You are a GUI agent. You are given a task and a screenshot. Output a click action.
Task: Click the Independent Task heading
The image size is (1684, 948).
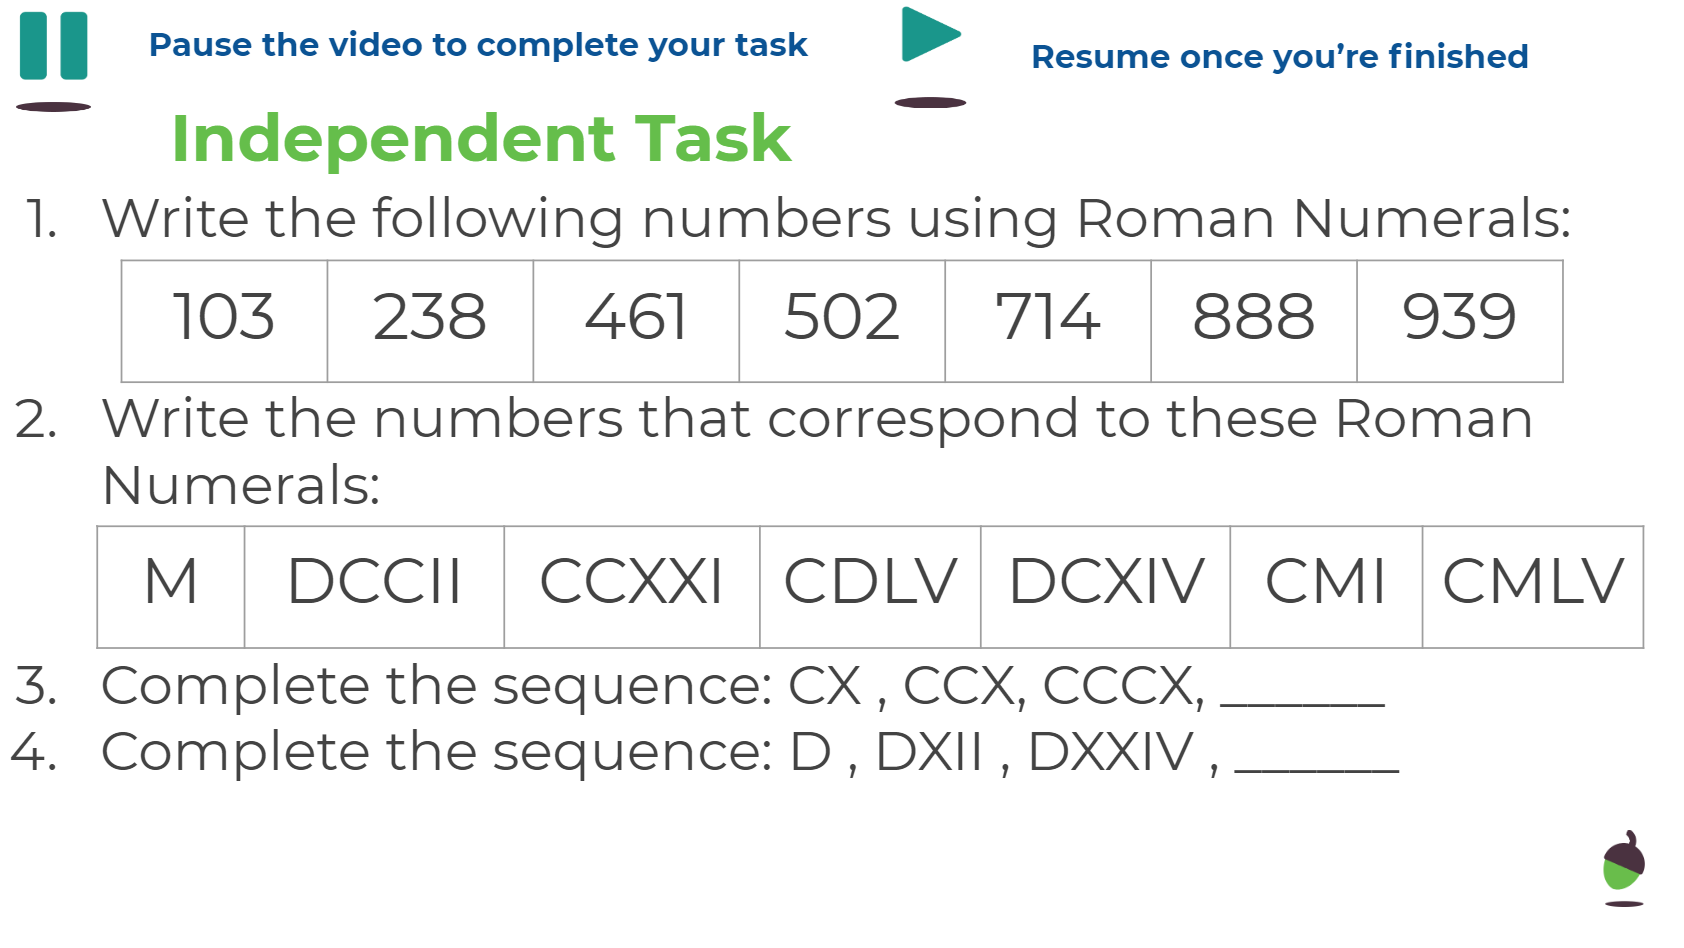pyautogui.click(x=481, y=138)
